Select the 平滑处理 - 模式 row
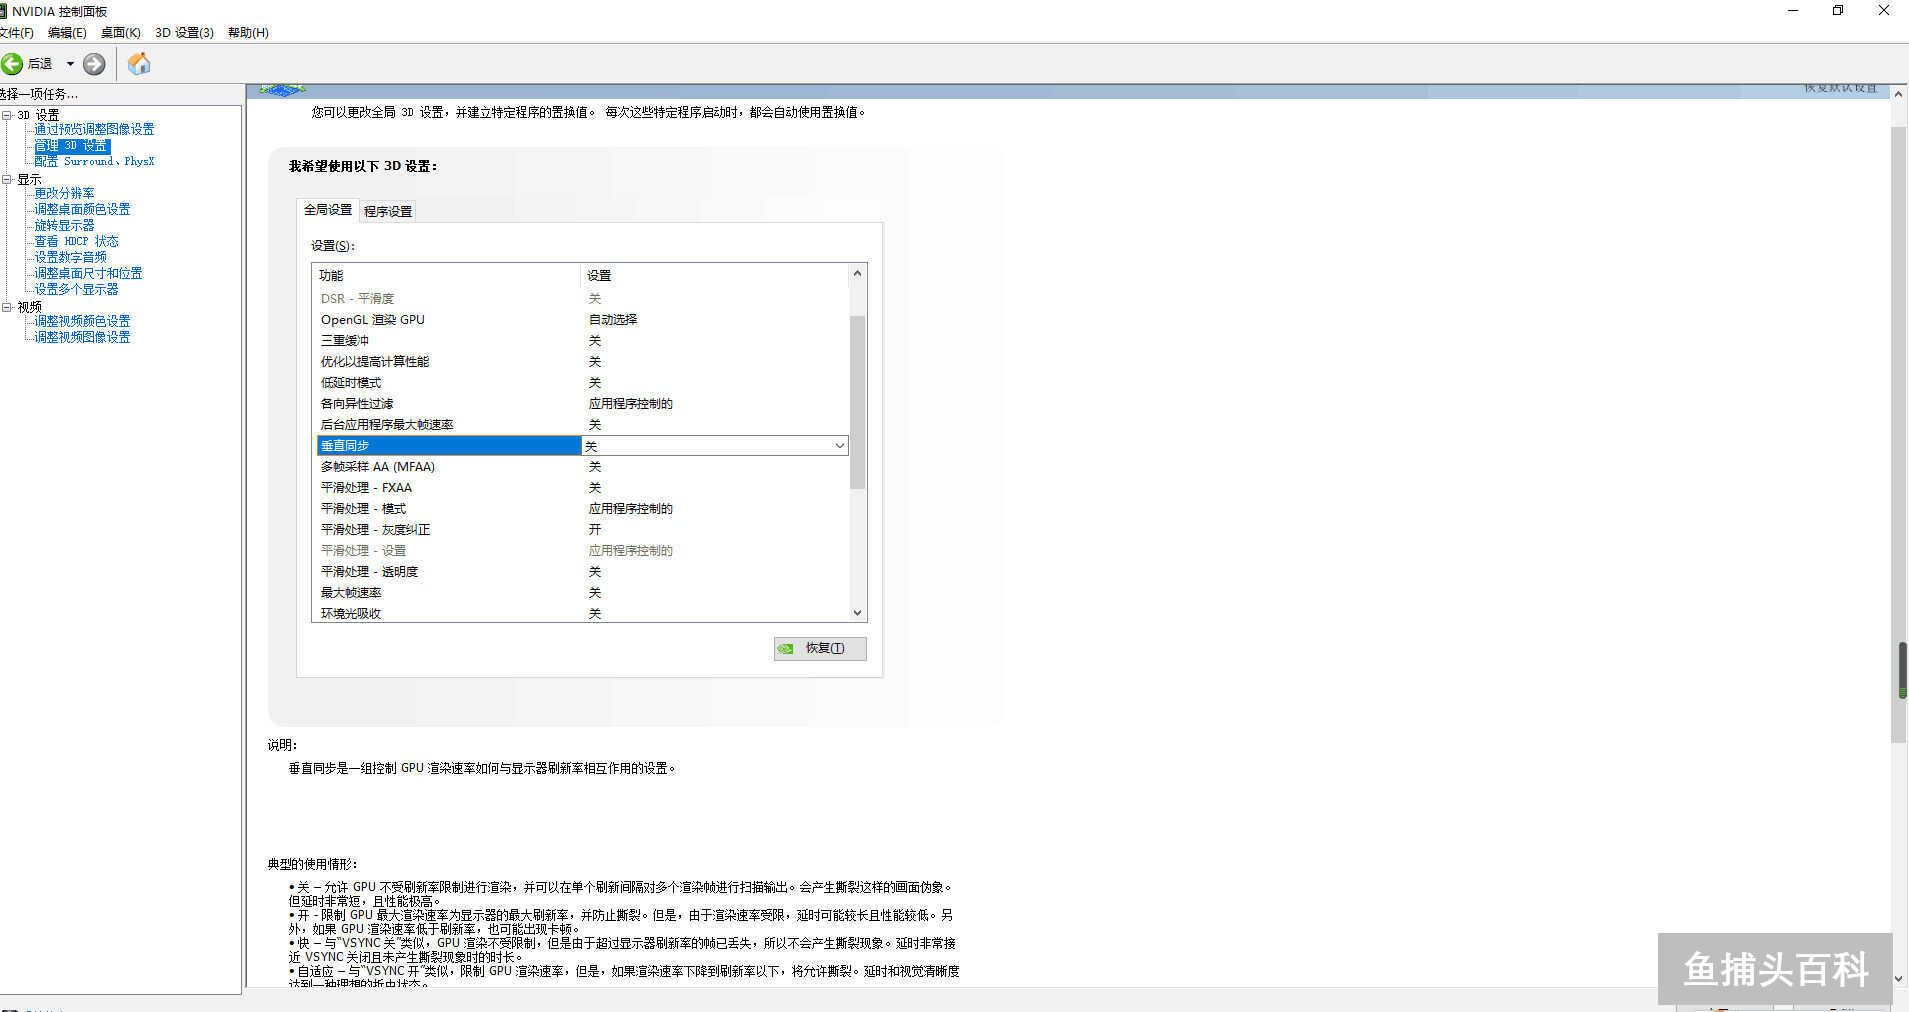Image resolution: width=1909 pixels, height=1012 pixels. (582, 509)
